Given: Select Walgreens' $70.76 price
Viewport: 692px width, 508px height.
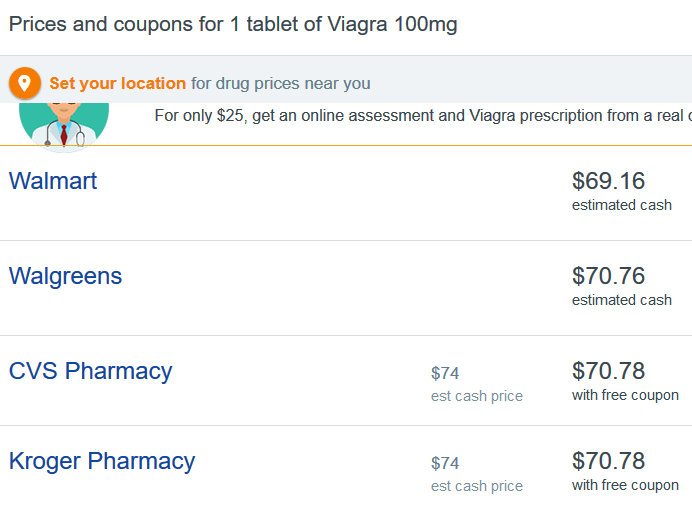Looking at the screenshot, I should tap(609, 276).
